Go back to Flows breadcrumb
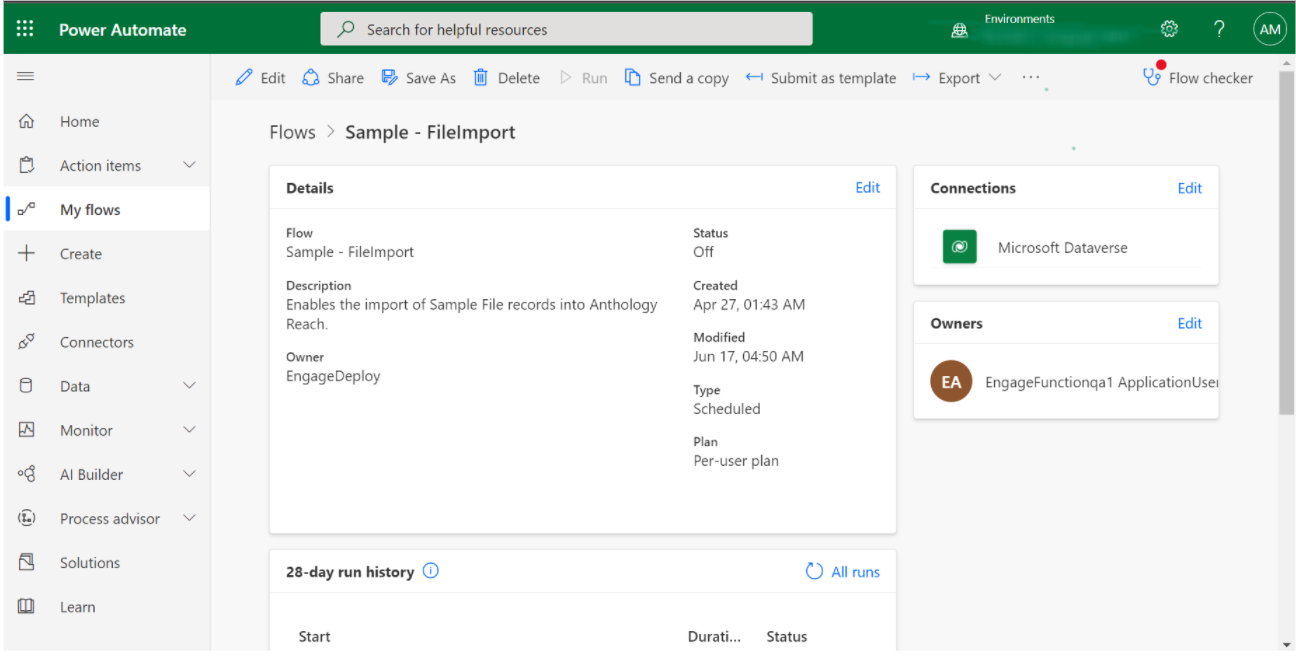Screen dimensions: 1296x660 [292, 132]
